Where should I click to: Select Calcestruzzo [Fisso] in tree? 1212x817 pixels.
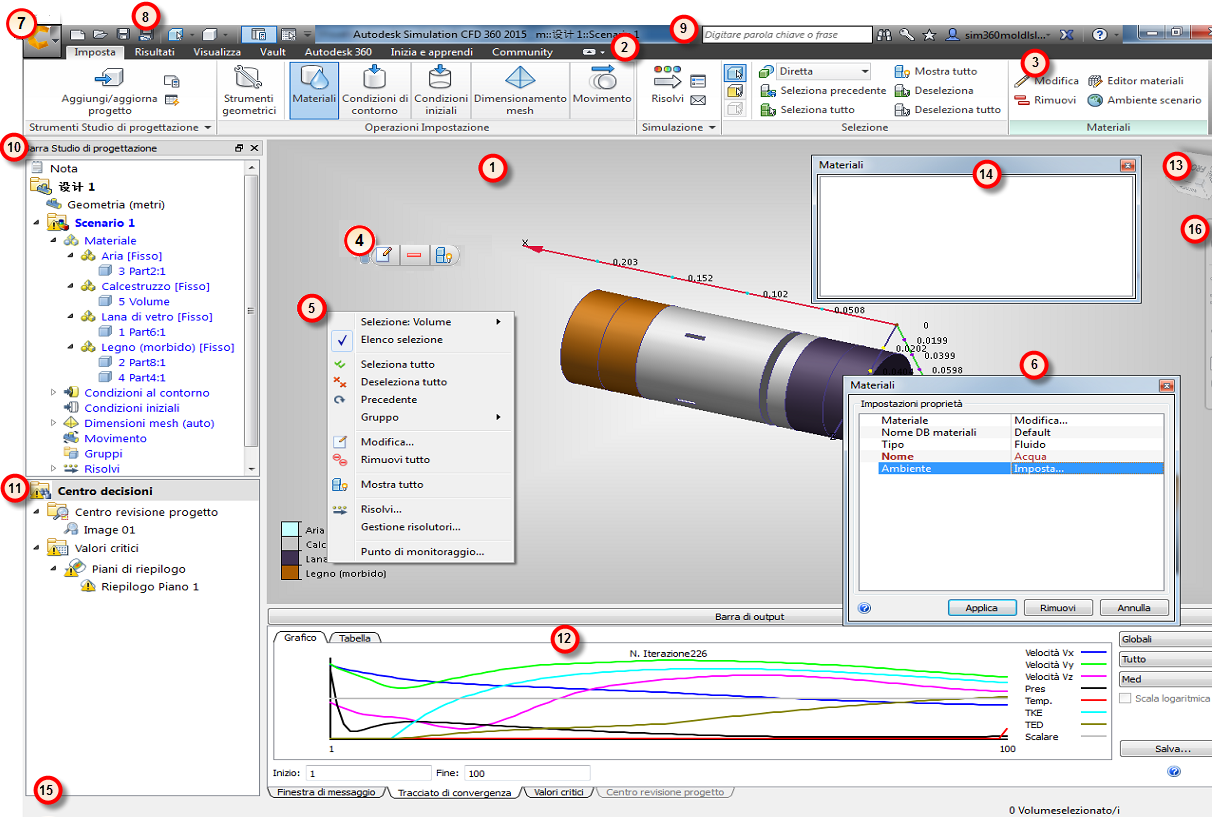click(155, 286)
